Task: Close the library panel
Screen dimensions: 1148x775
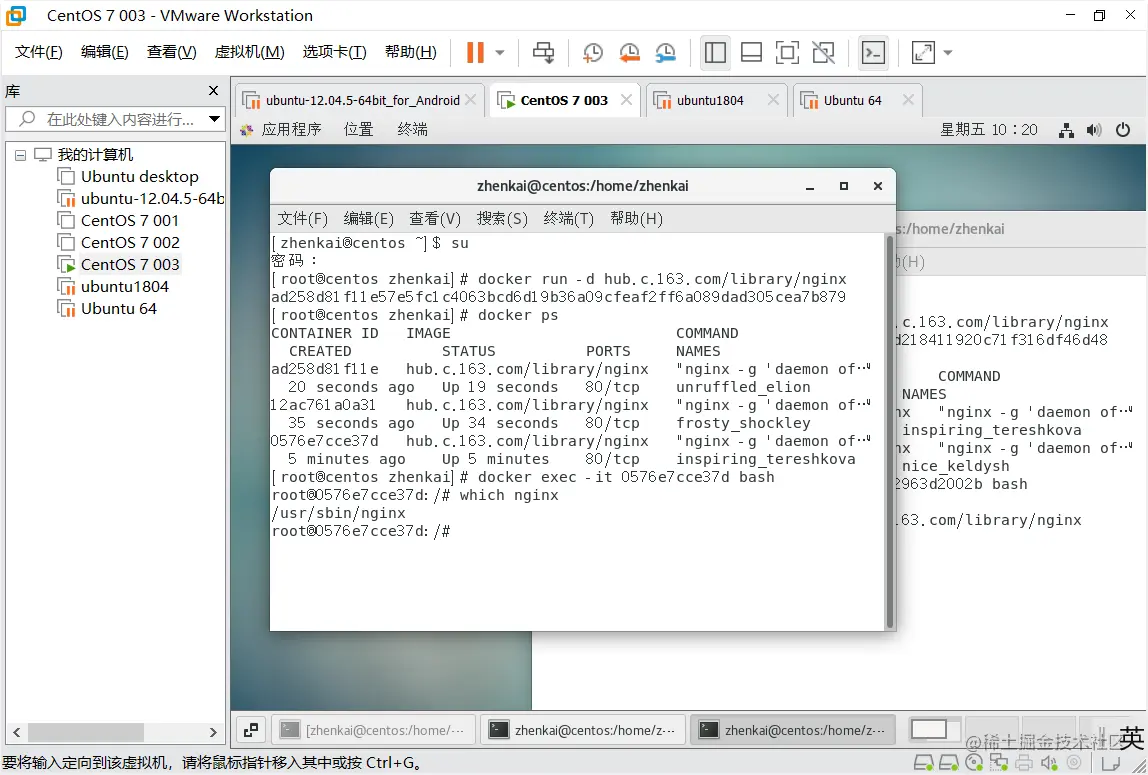Action: click(213, 91)
